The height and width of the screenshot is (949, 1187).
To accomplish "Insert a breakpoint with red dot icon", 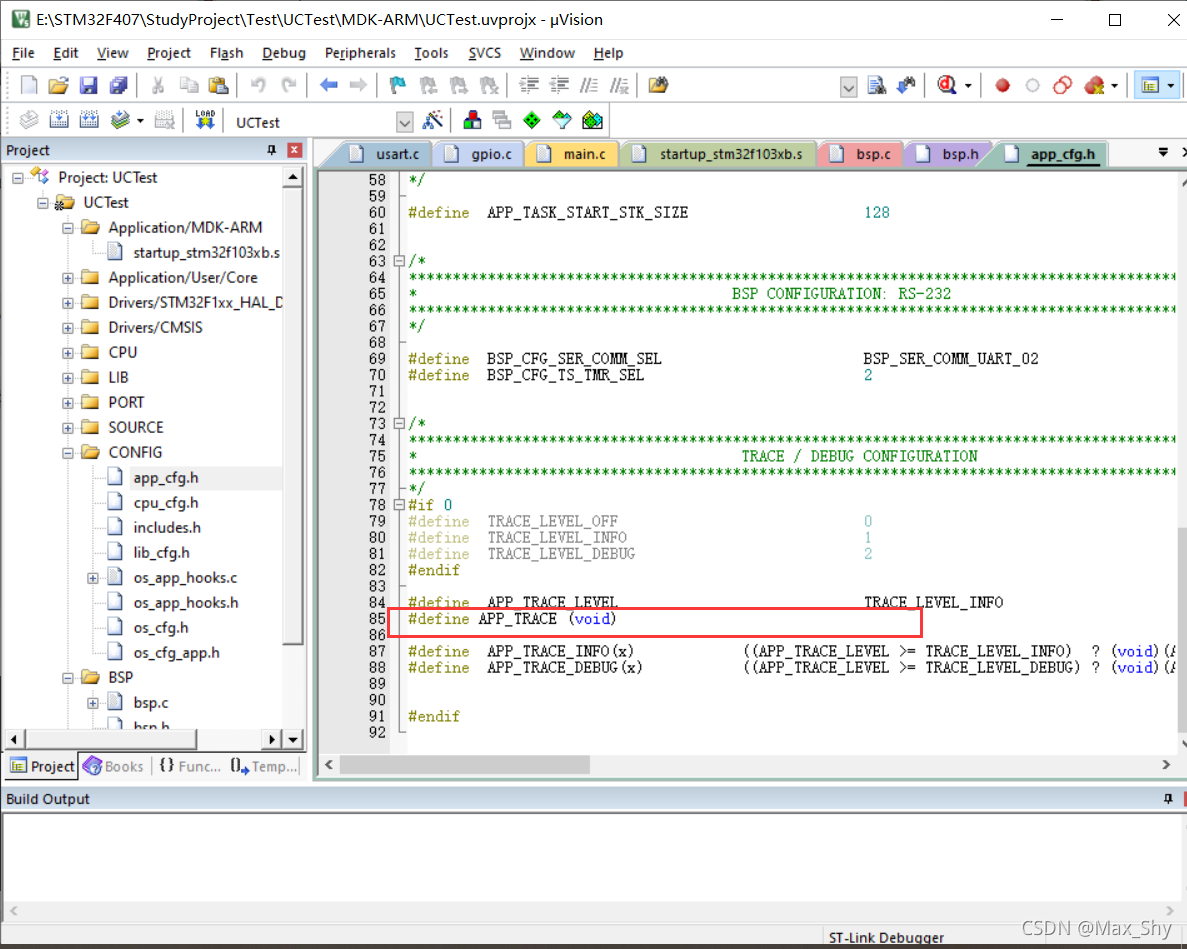I will 1002,86.
